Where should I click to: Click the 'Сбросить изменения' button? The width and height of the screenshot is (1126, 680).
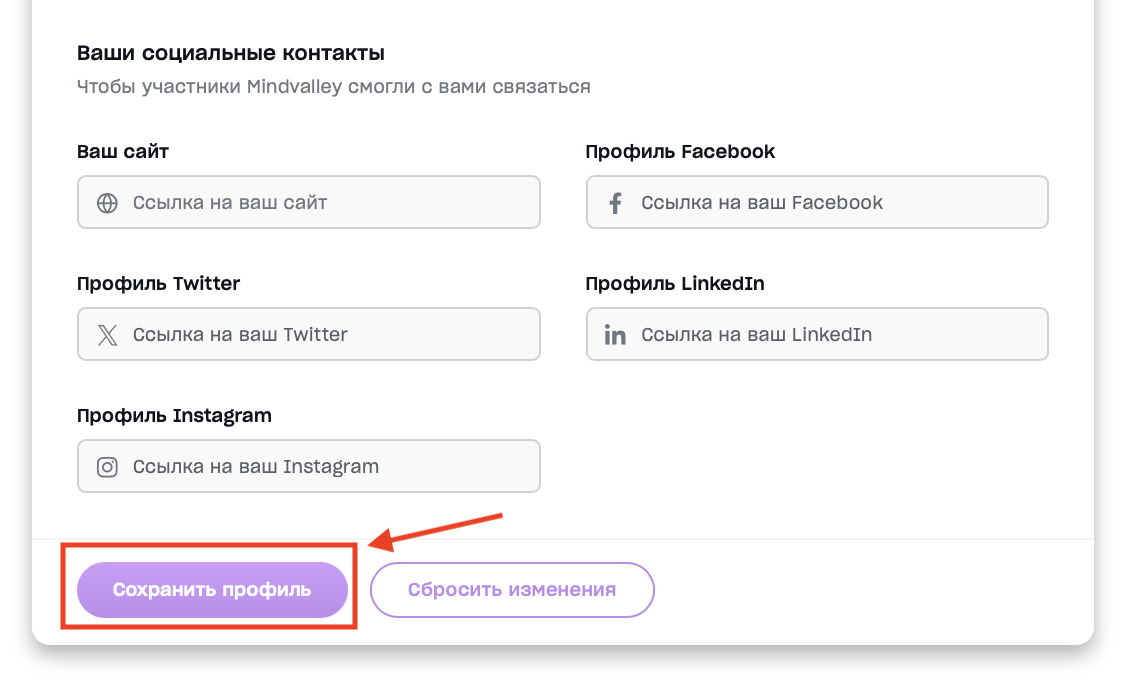(512, 590)
